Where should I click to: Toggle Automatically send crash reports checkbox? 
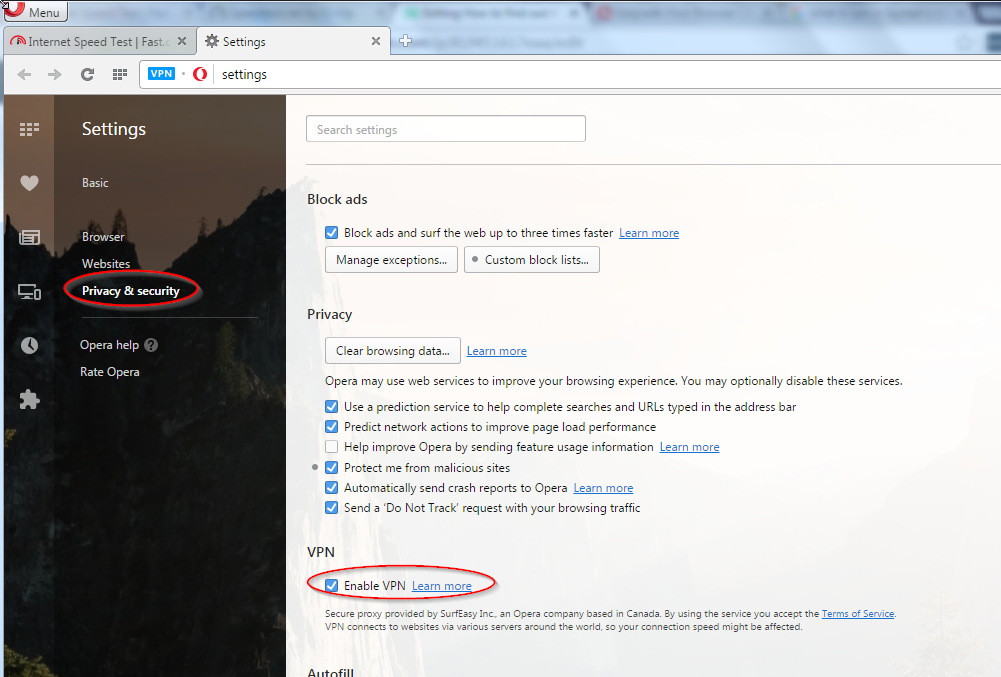(331, 487)
